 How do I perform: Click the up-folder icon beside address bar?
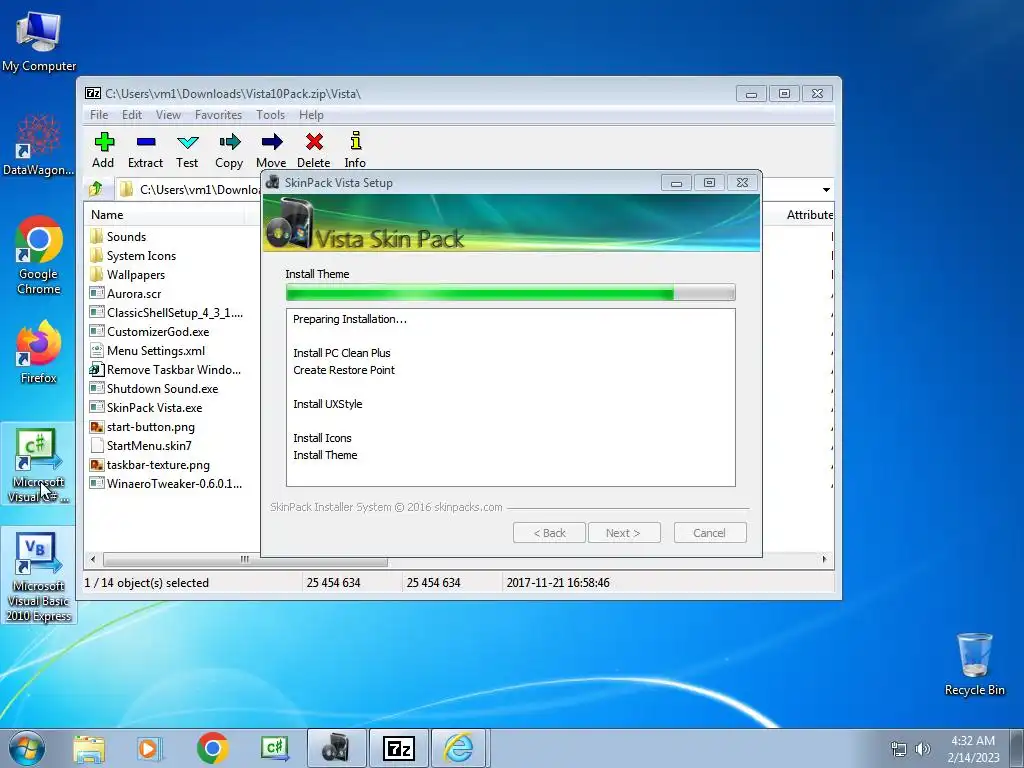point(96,189)
